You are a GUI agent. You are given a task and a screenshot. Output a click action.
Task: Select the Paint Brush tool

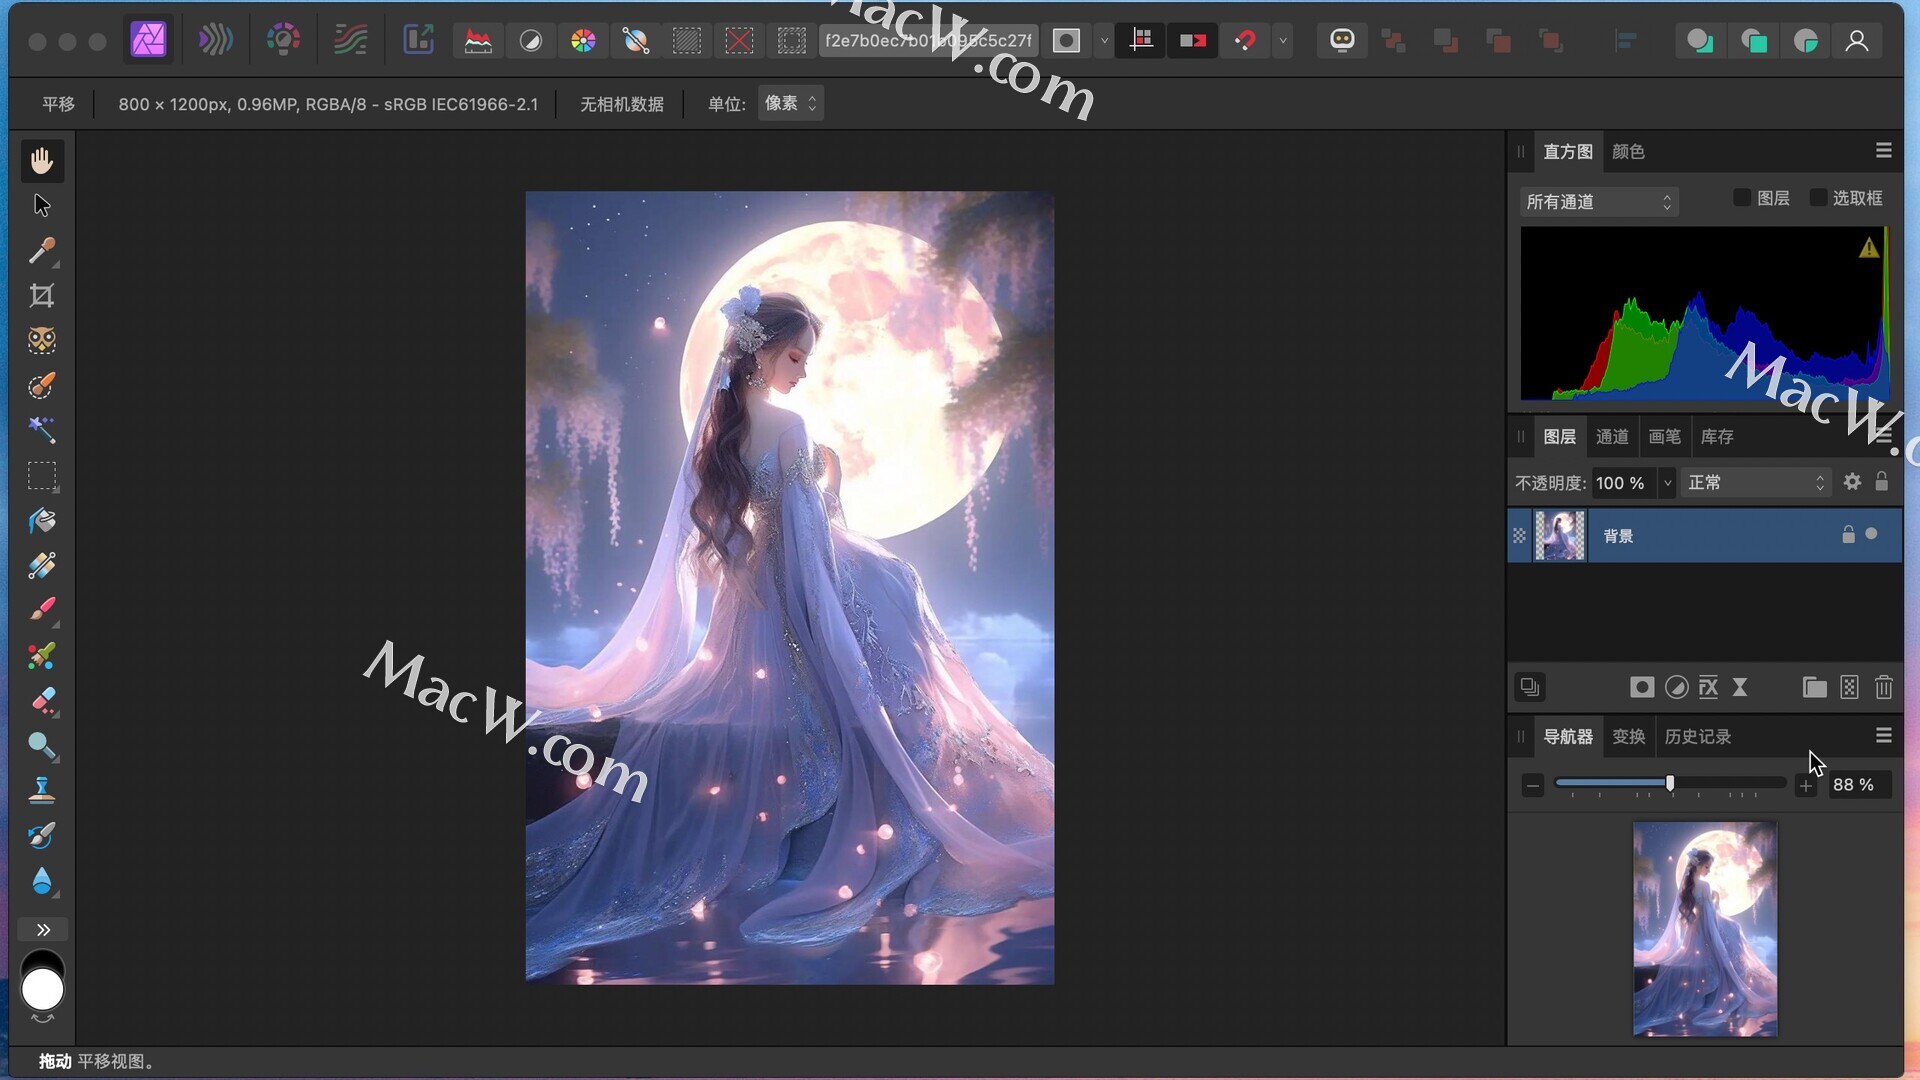(42, 610)
